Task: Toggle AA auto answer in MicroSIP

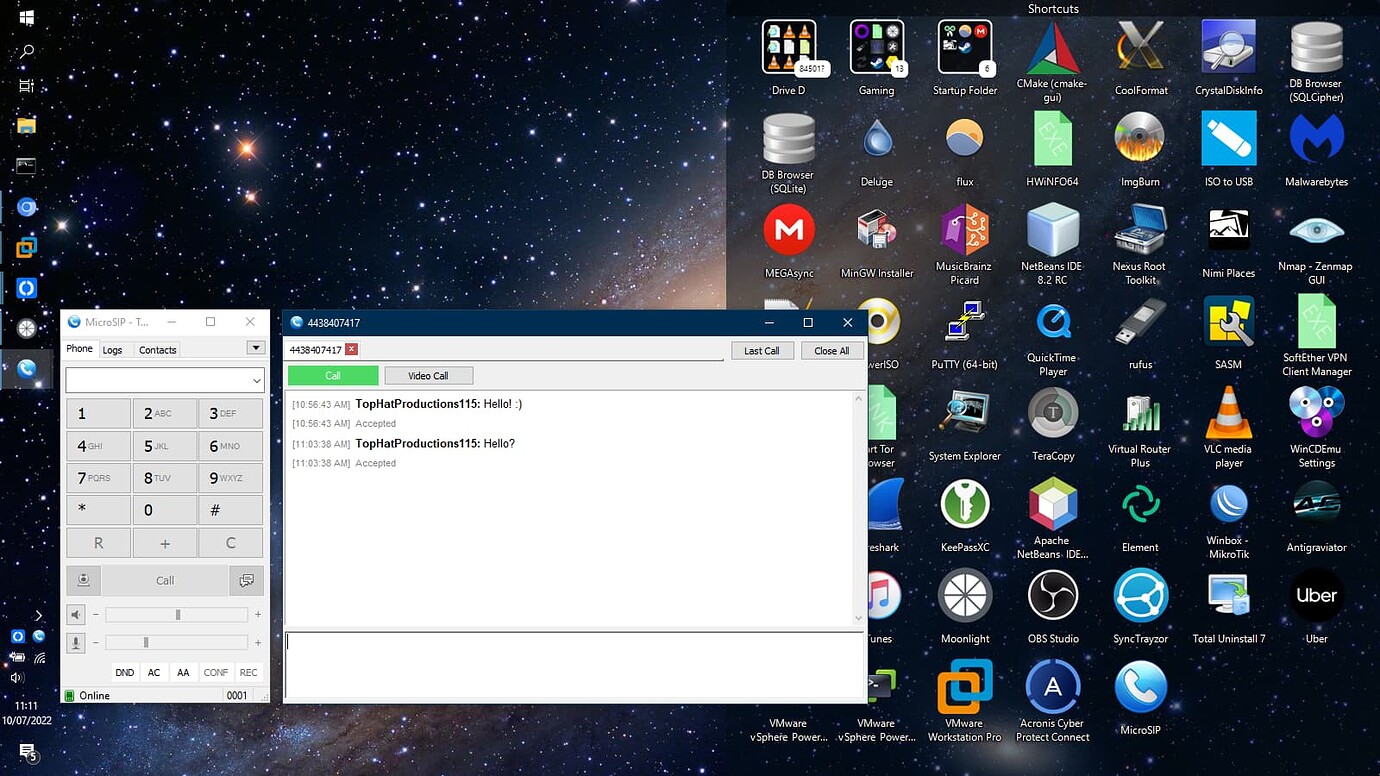Action: (183, 672)
